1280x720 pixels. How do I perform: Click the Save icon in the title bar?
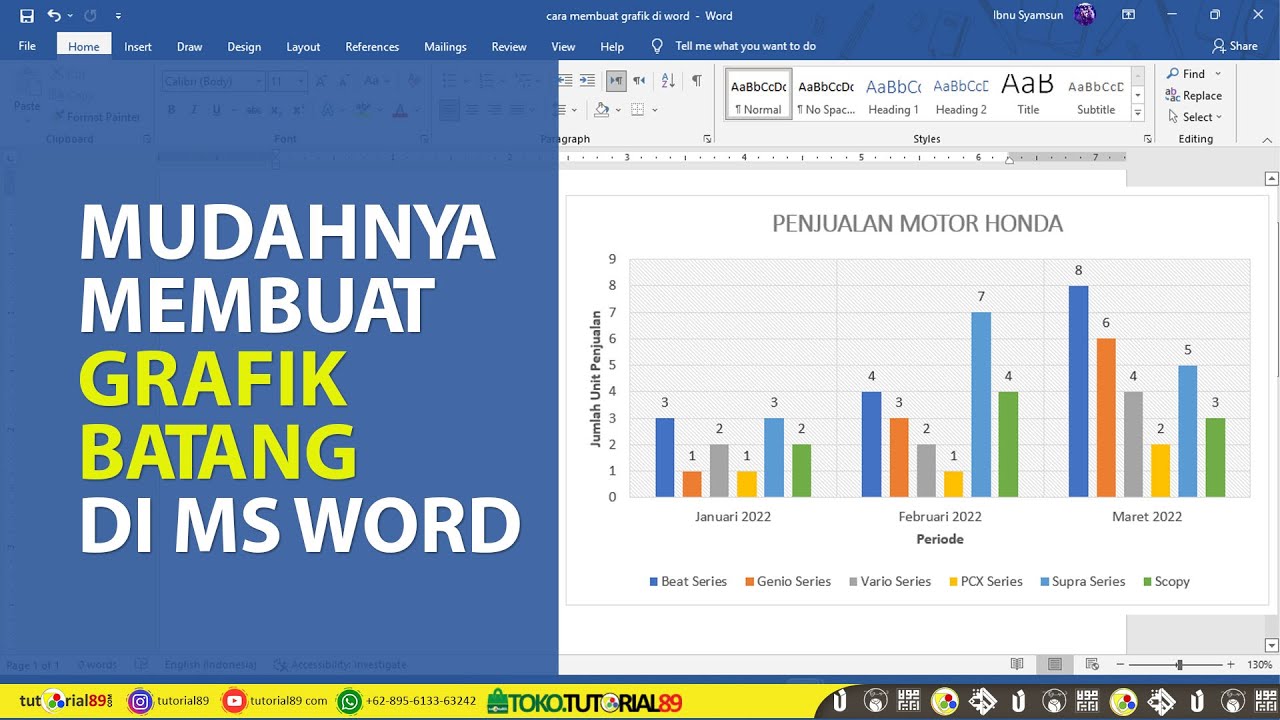tap(27, 16)
